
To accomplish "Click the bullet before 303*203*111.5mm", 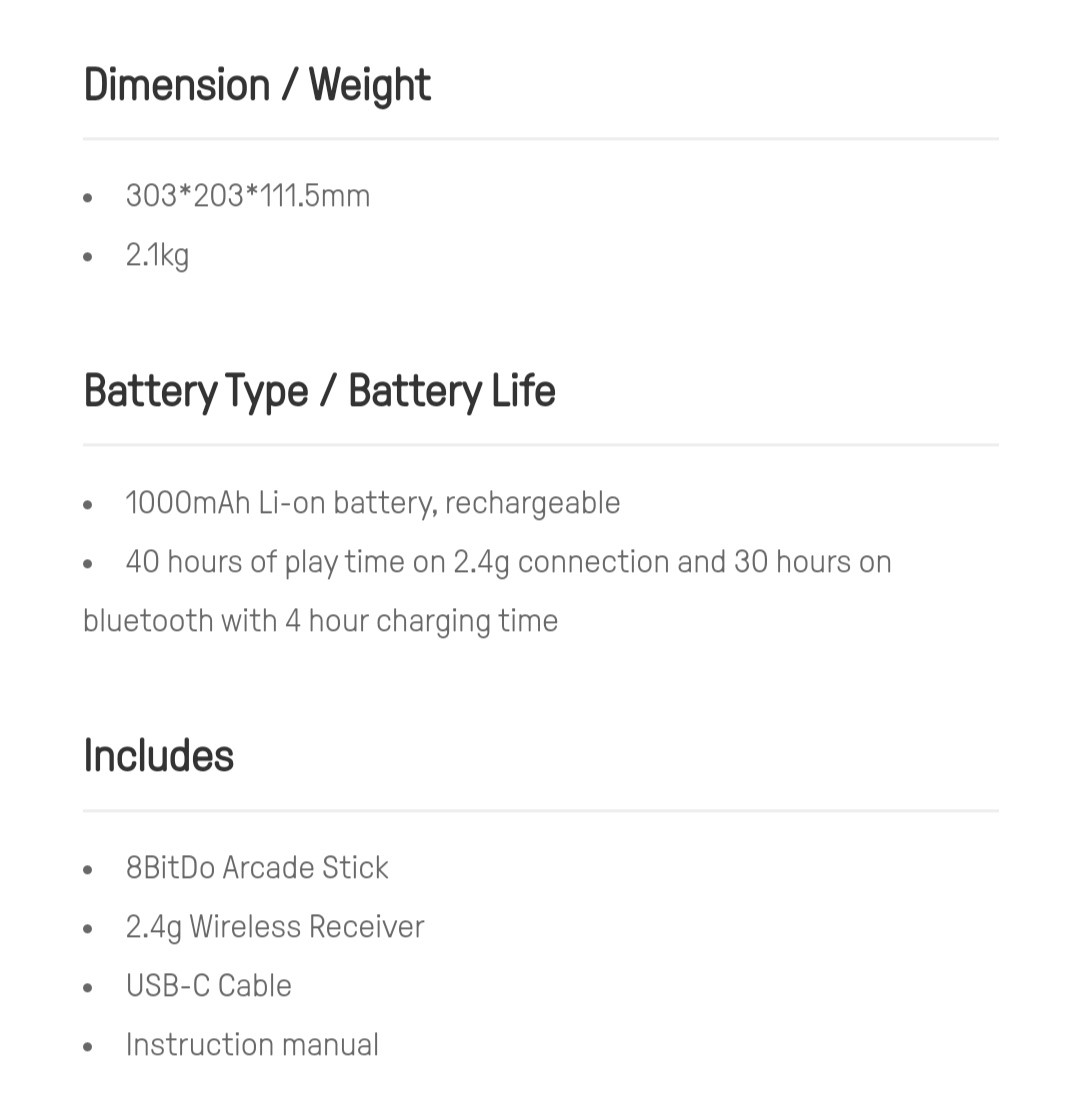I will pos(87,198).
